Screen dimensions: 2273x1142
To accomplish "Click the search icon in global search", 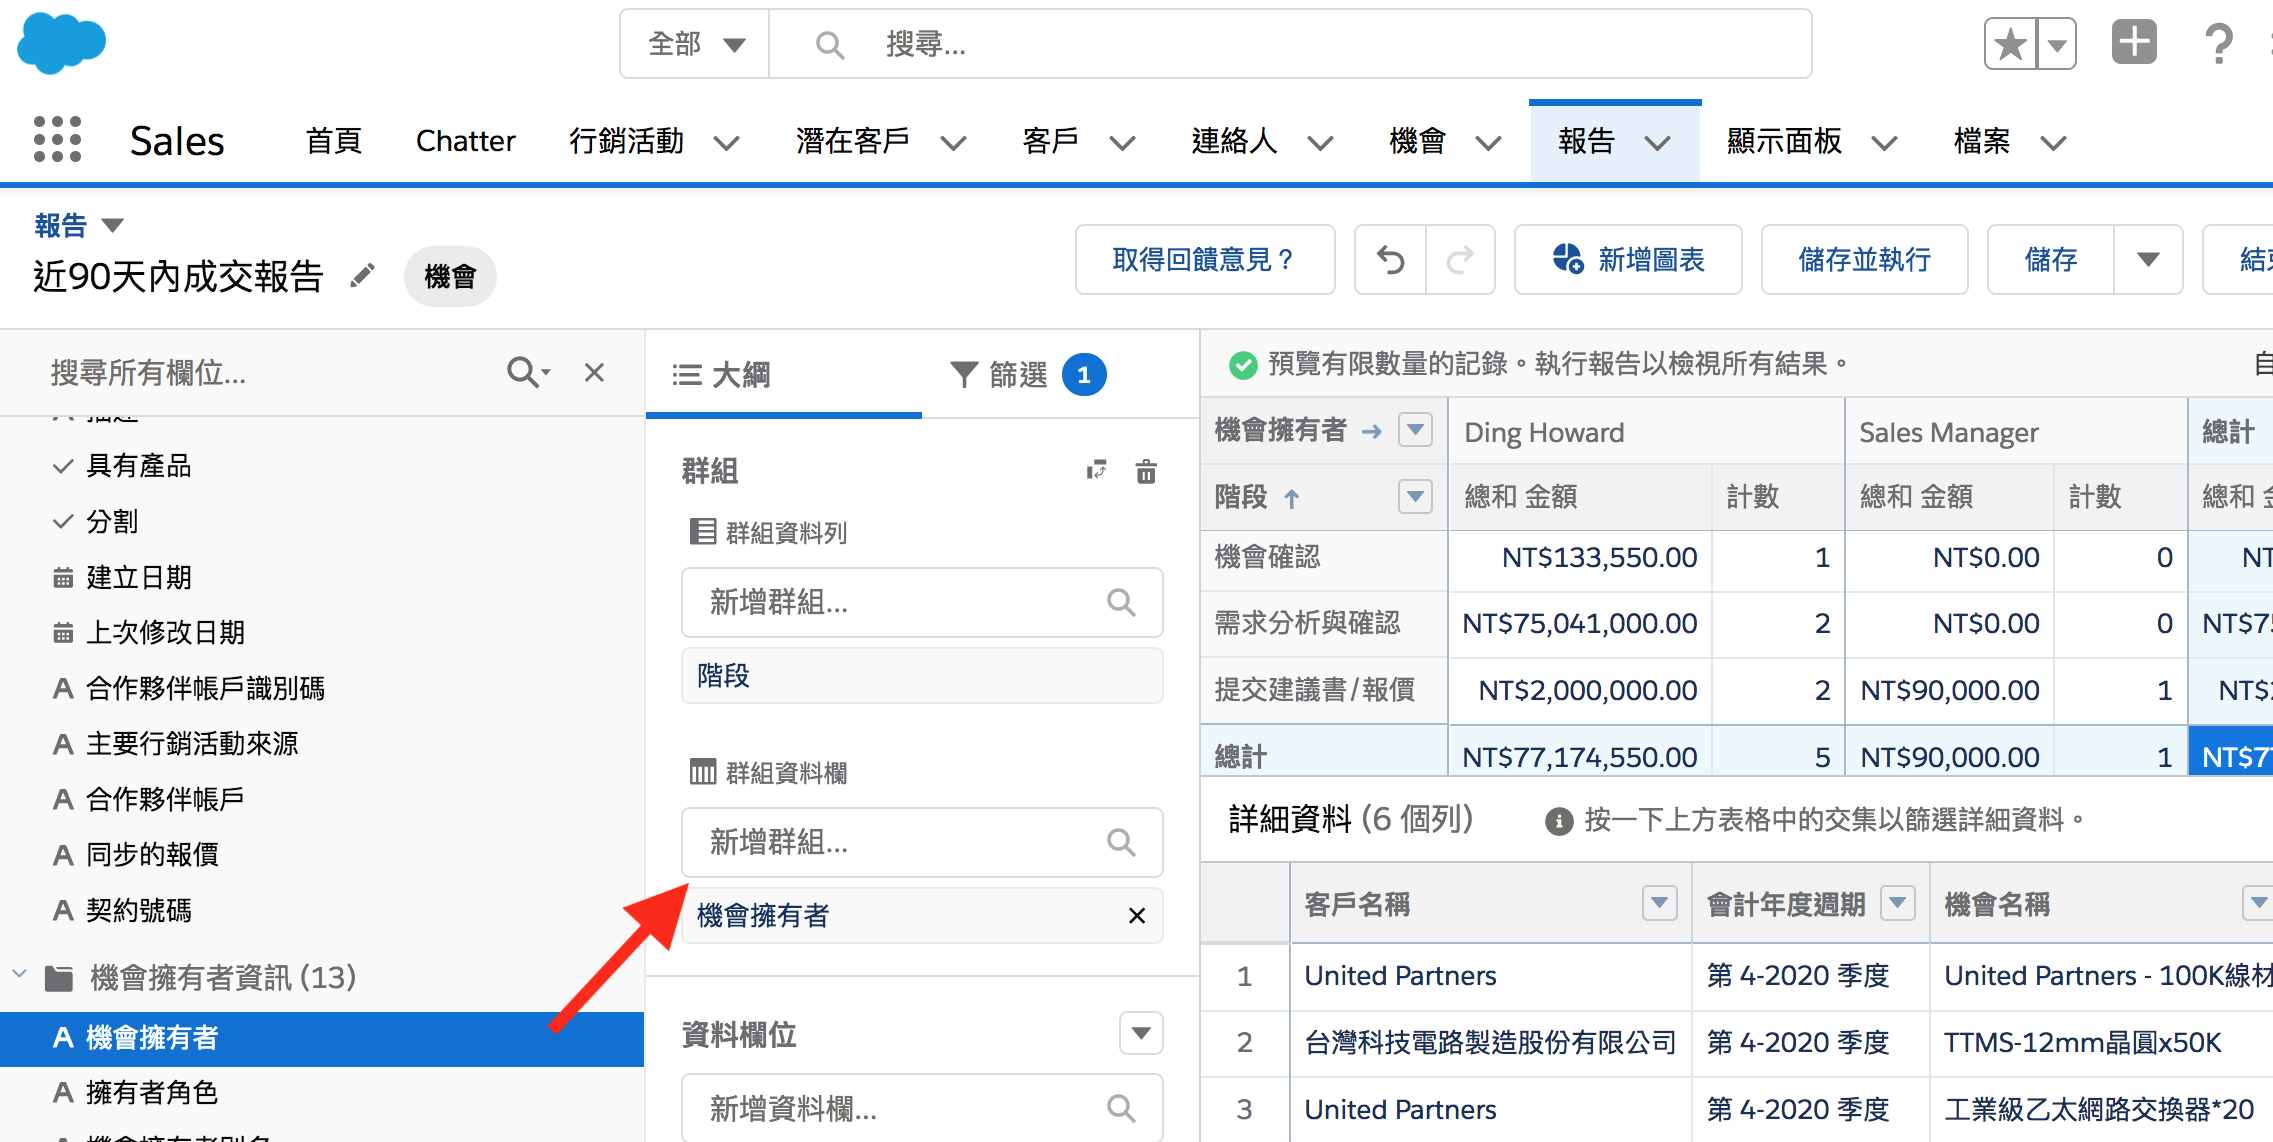I will pos(829,44).
